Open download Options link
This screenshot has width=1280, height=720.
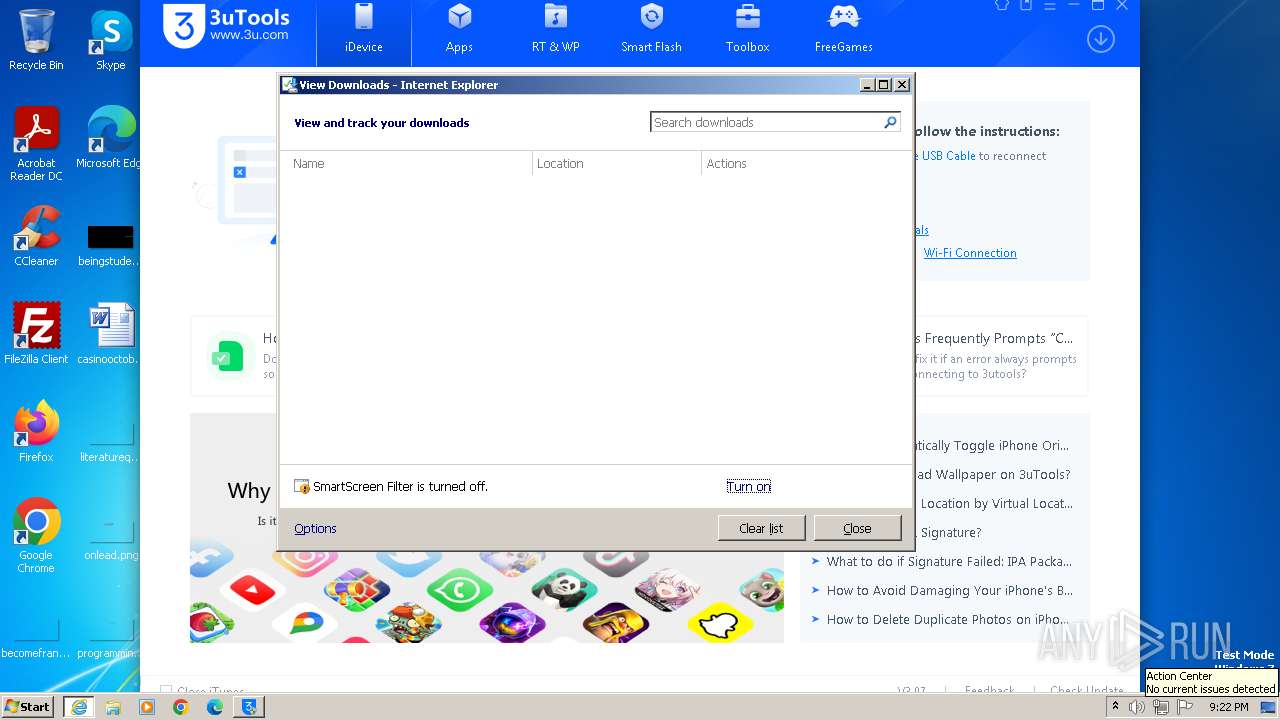click(x=315, y=528)
